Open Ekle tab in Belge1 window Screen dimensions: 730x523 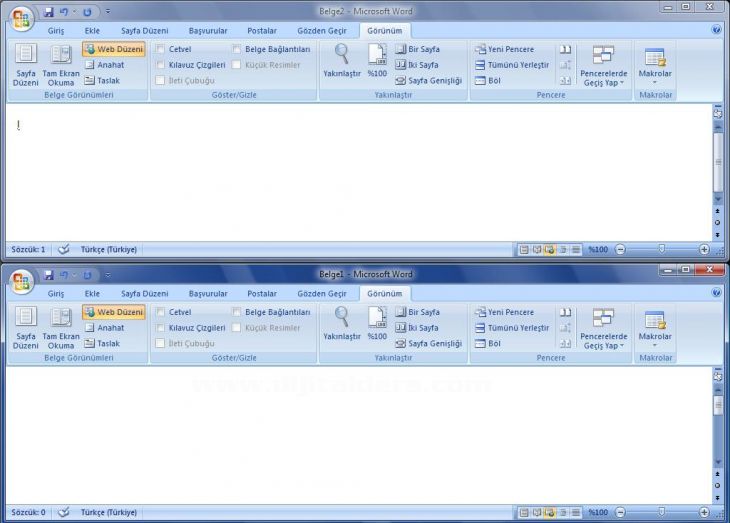[x=92, y=293]
